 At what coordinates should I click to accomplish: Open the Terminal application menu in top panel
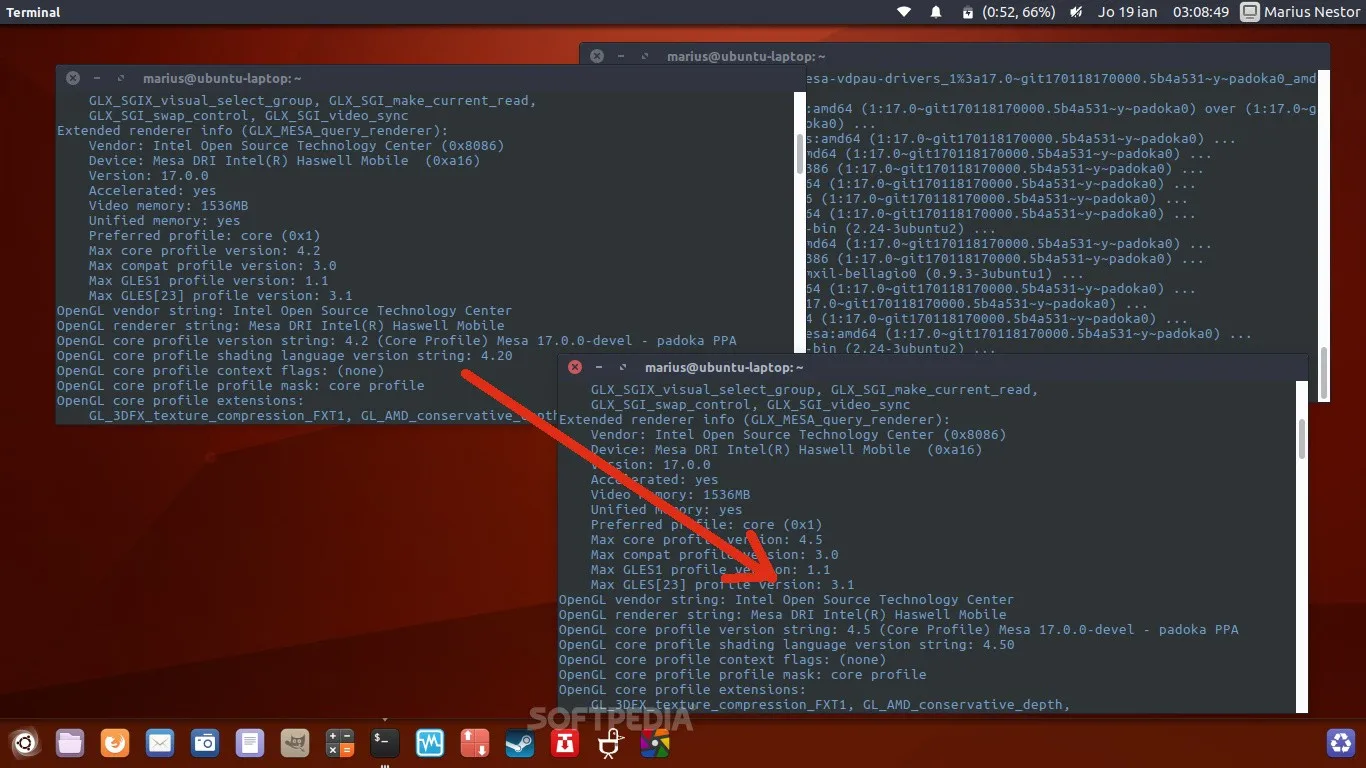[x=33, y=12]
